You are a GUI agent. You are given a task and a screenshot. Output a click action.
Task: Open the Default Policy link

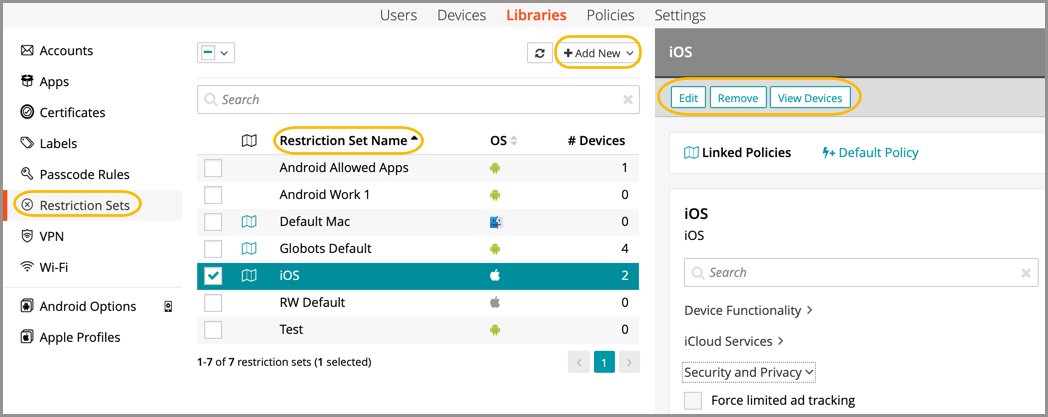pyautogui.click(x=870, y=153)
